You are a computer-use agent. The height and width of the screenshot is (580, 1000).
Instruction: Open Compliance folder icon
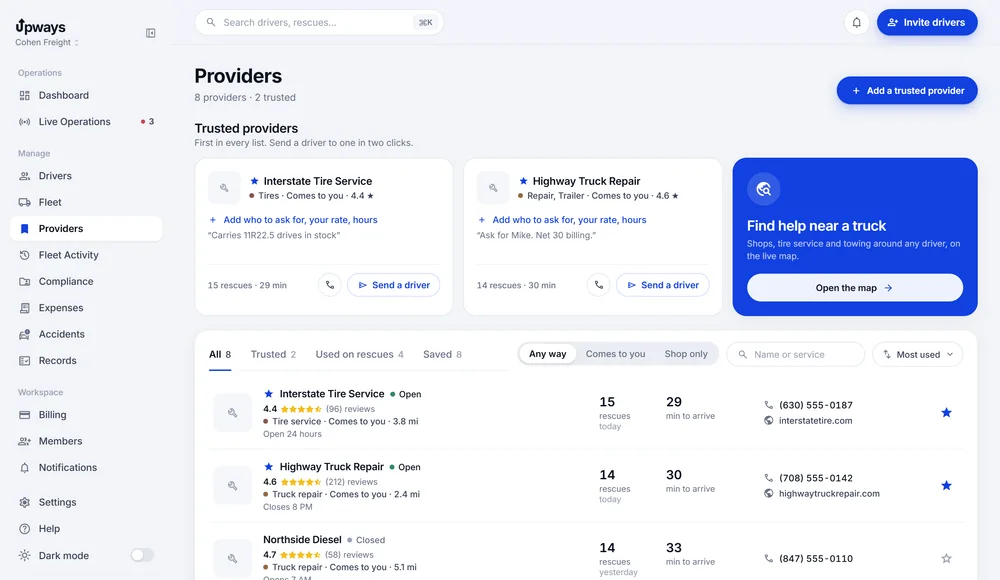24,281
